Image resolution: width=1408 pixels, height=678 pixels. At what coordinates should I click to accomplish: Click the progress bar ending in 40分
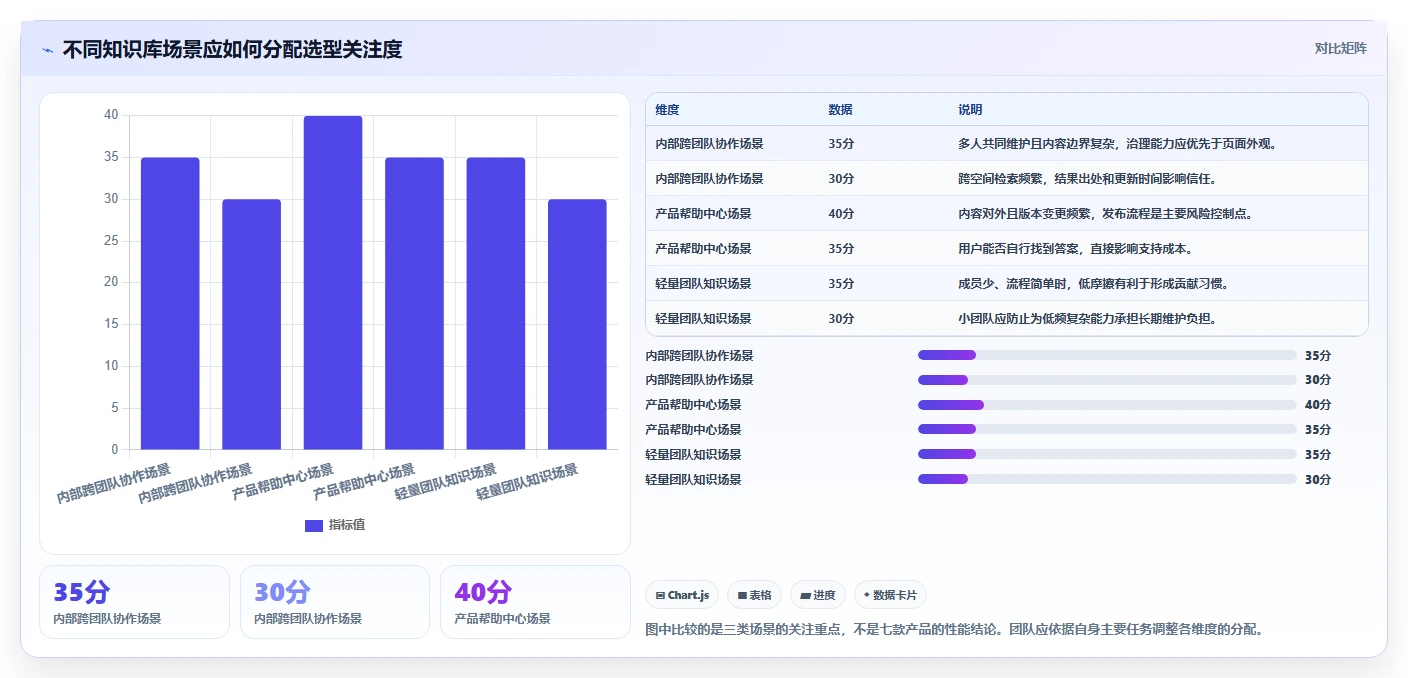pos(1107,404)
